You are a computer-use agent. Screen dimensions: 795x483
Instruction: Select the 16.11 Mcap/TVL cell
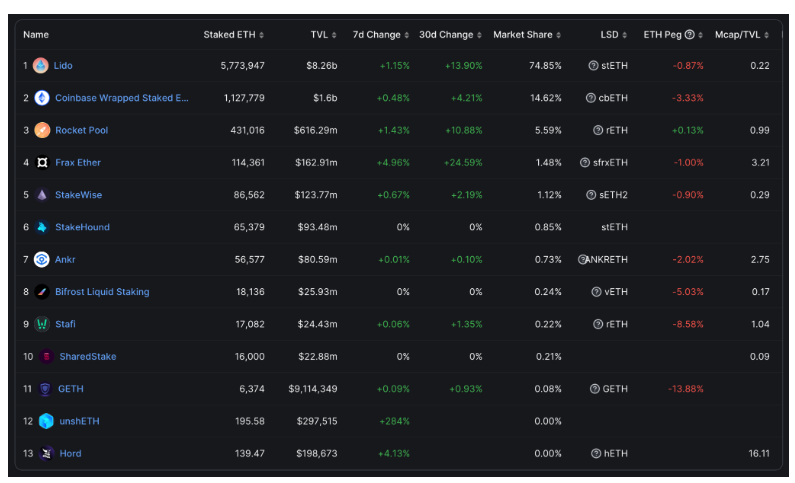point(759,453)
